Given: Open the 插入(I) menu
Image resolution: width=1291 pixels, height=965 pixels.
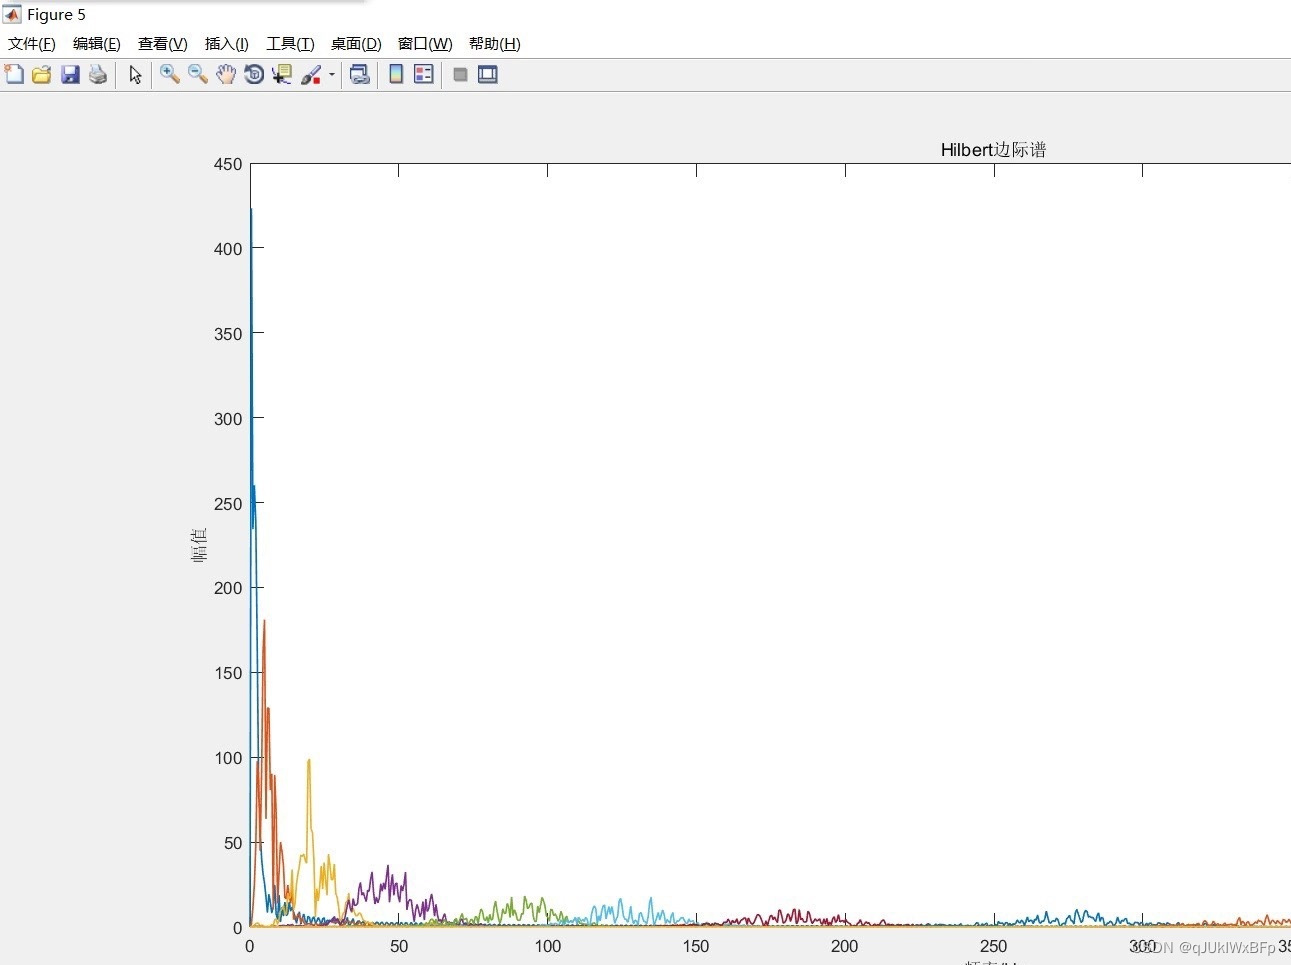Looking at the screenshot, I should pos(227,44).
